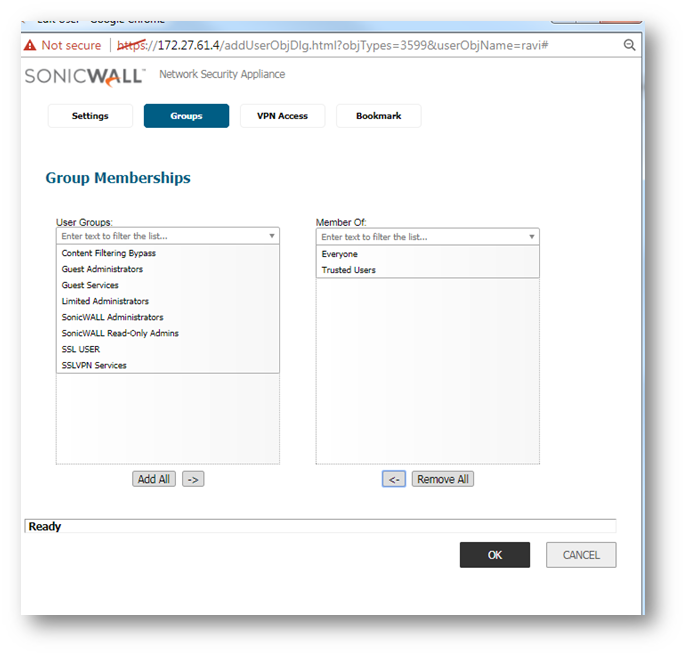Image resolution: width=687 pixels, height=657 pixels.
Task: Click the SonicWall logo
Action: coord(85,76)
